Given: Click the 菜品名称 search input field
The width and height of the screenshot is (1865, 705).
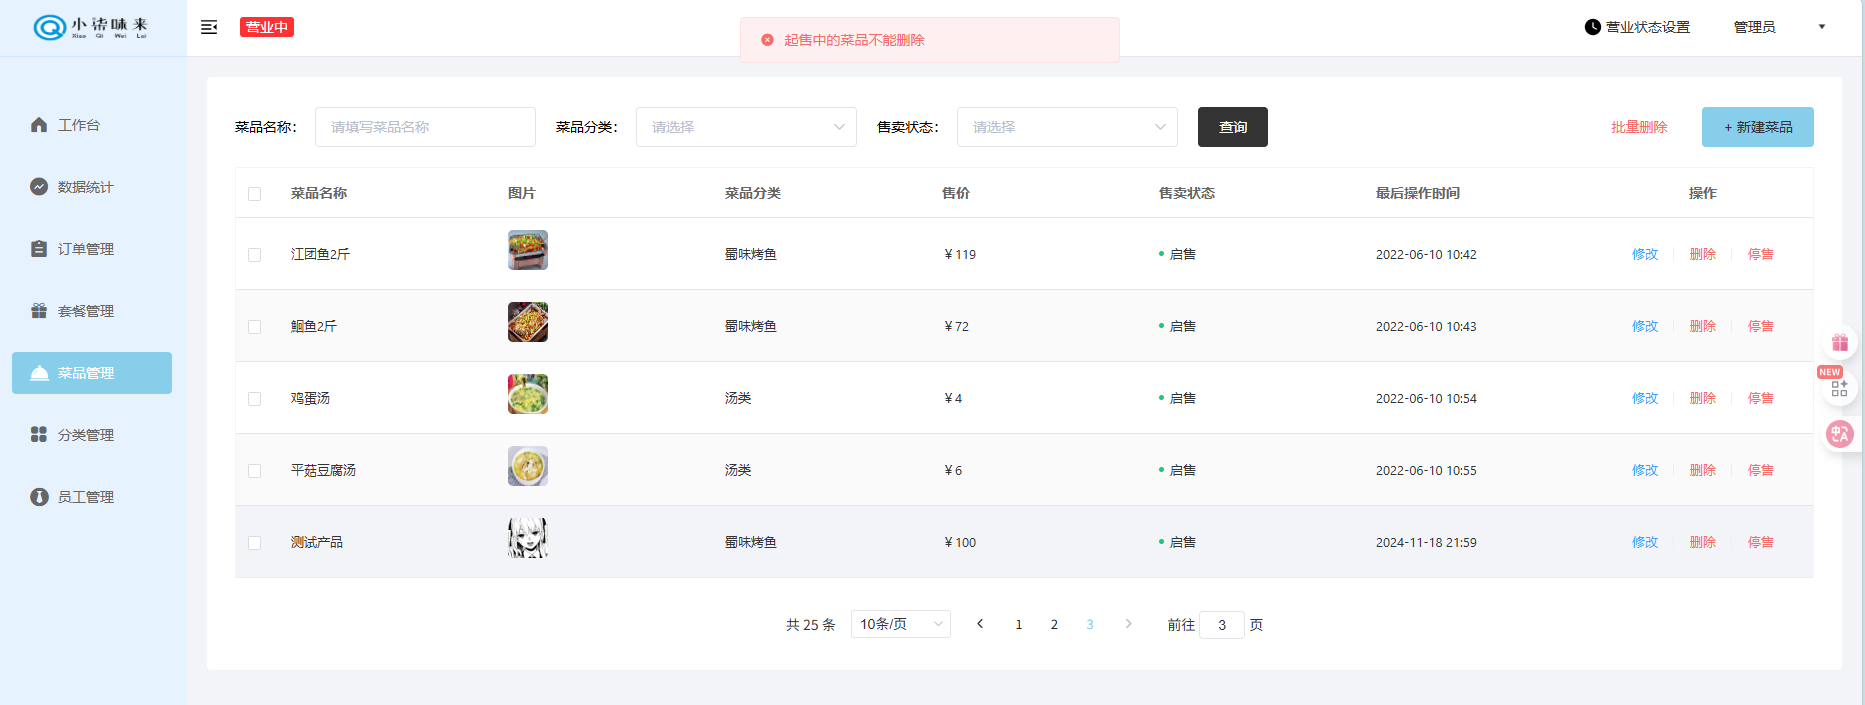Looking at the screenshot, I should [x=425, y=127].
